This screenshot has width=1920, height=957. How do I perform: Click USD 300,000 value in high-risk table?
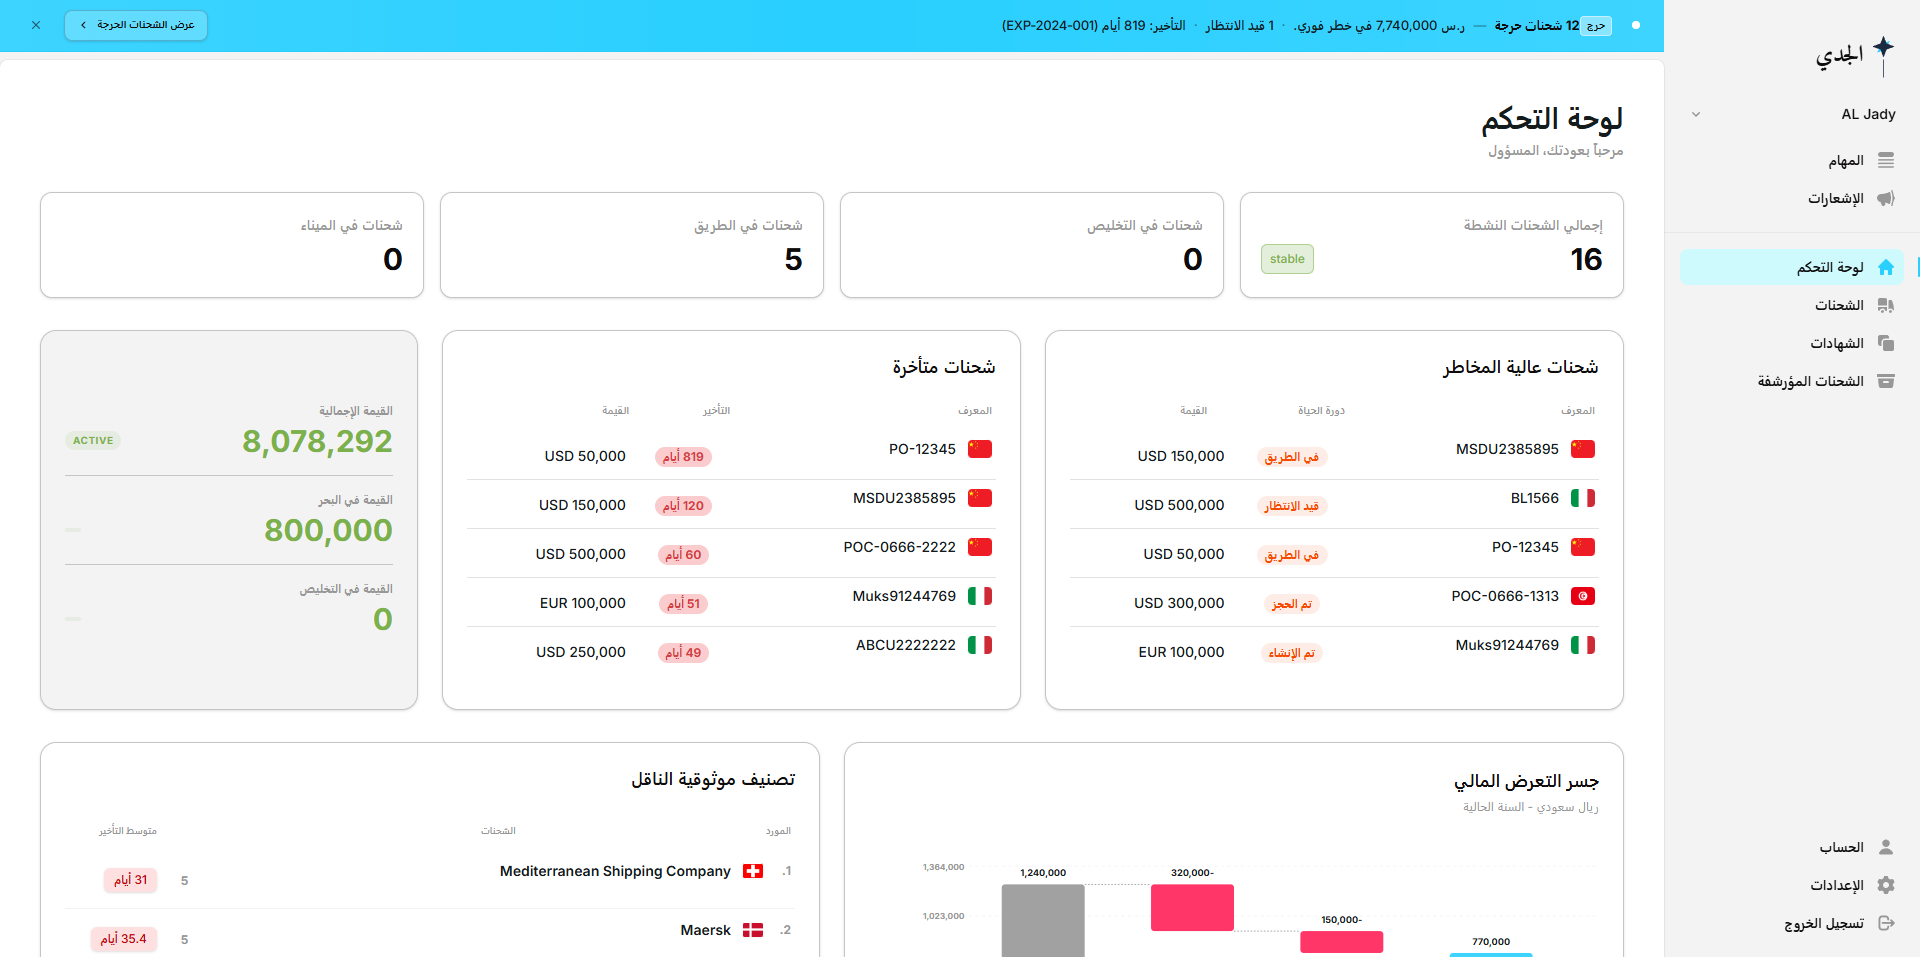(1179, 603)
